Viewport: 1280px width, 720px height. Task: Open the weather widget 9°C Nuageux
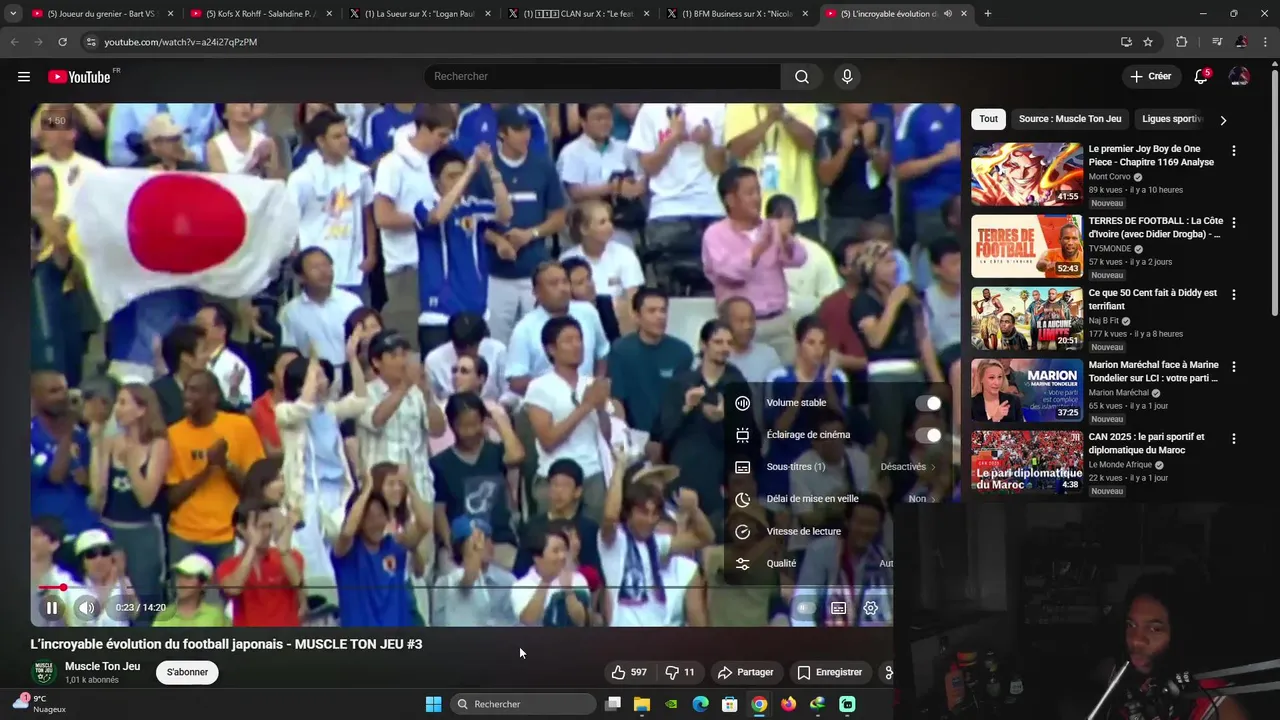pos(39,704)
